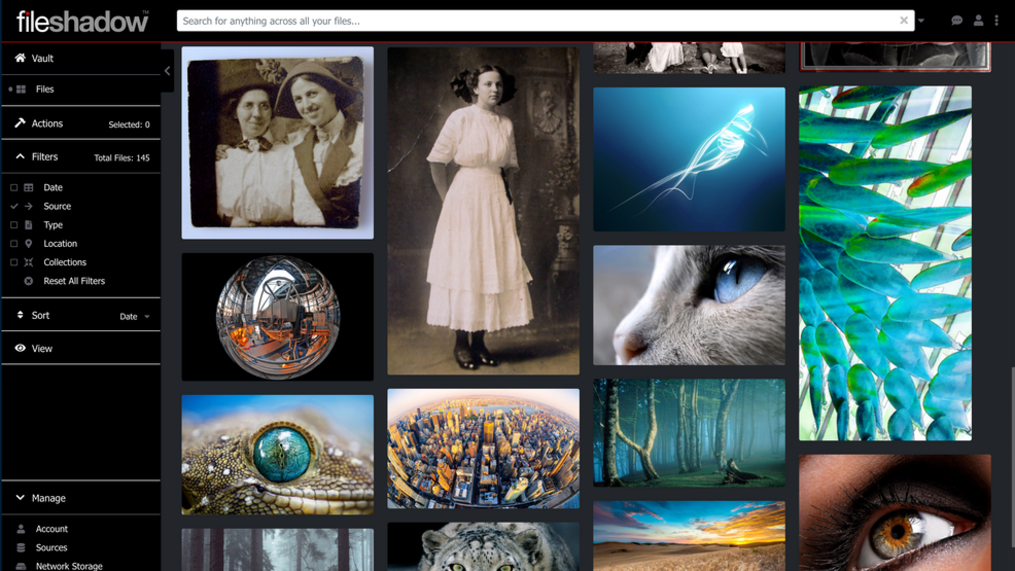Open the glass sphere fisheye image
The width and height of the screenshot is (1015, 571).
pyautogui.click(x=278, y=317)
